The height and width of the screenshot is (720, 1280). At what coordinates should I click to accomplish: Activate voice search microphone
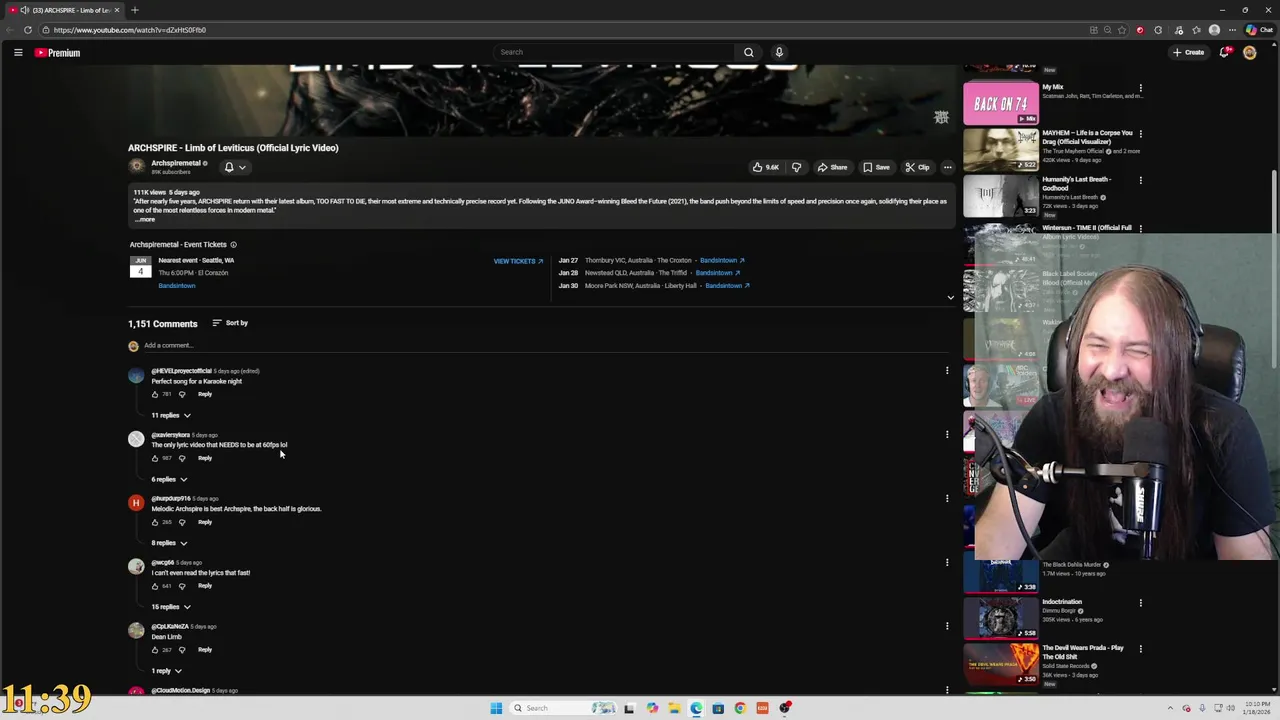click(x=779, y=52)
